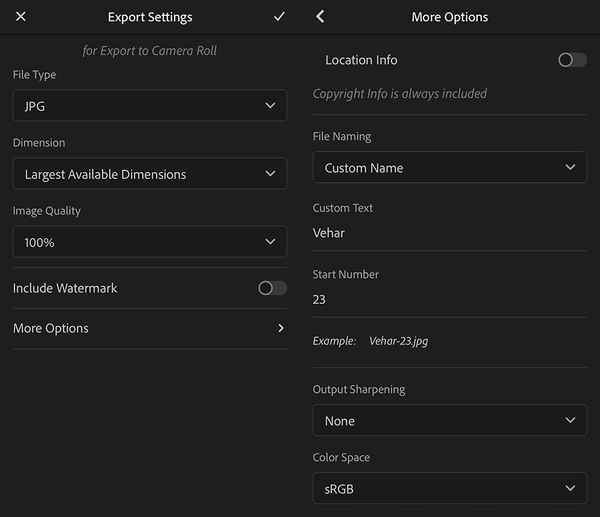Open the Color Space sRGB dropdown
The width and height of the screenshot is (600, 517).
(x=450, y=488)
